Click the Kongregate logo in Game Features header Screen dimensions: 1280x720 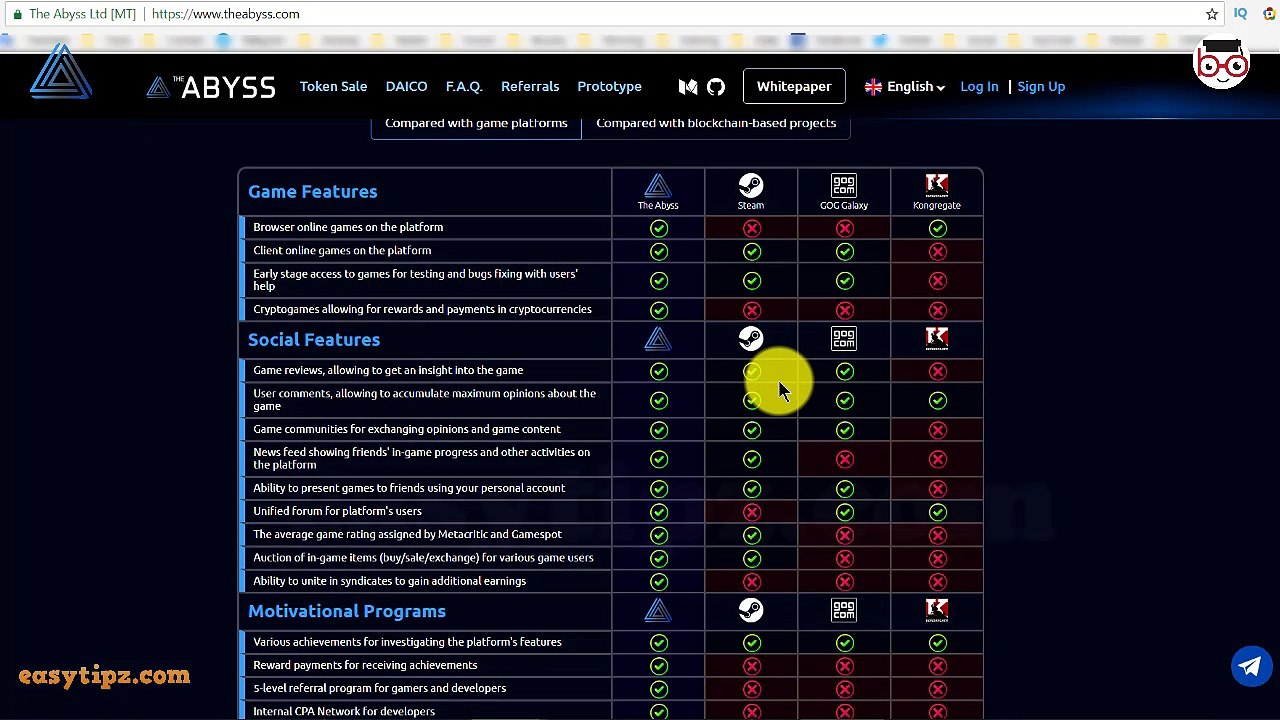tap(937, 185)
